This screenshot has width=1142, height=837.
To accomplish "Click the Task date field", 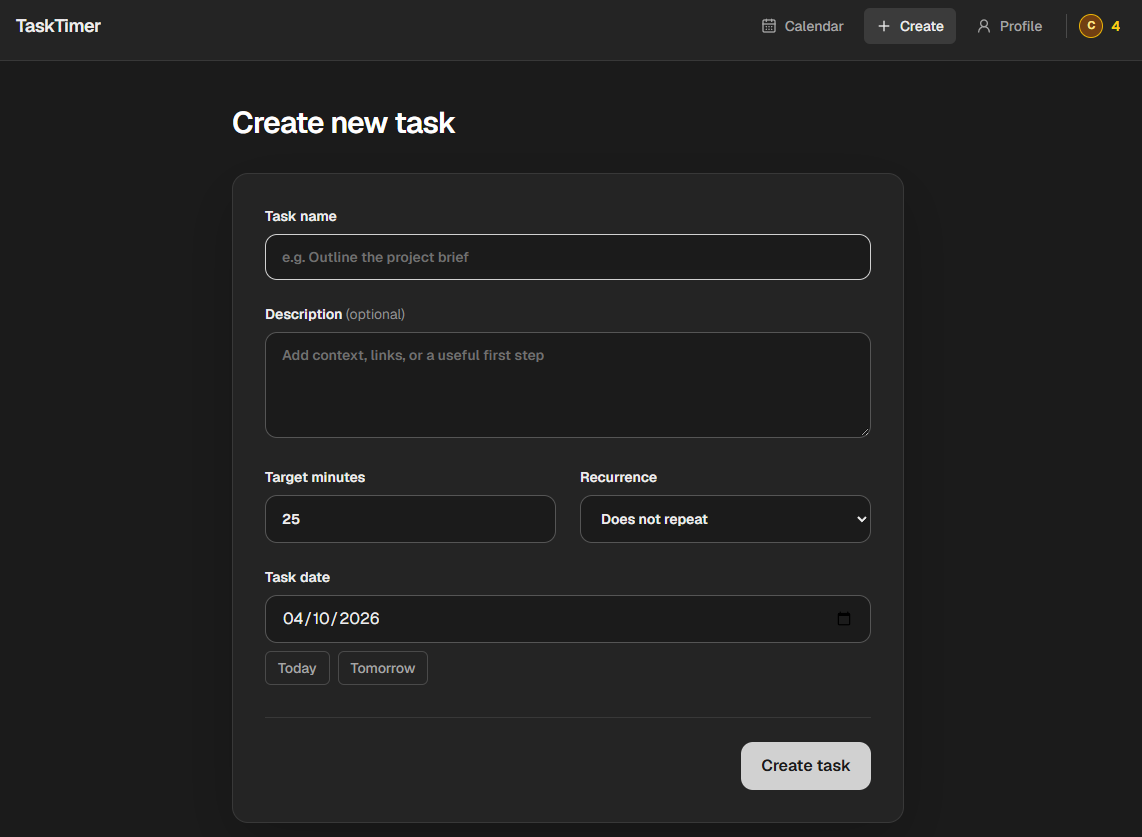I will [x=567, y=619].
